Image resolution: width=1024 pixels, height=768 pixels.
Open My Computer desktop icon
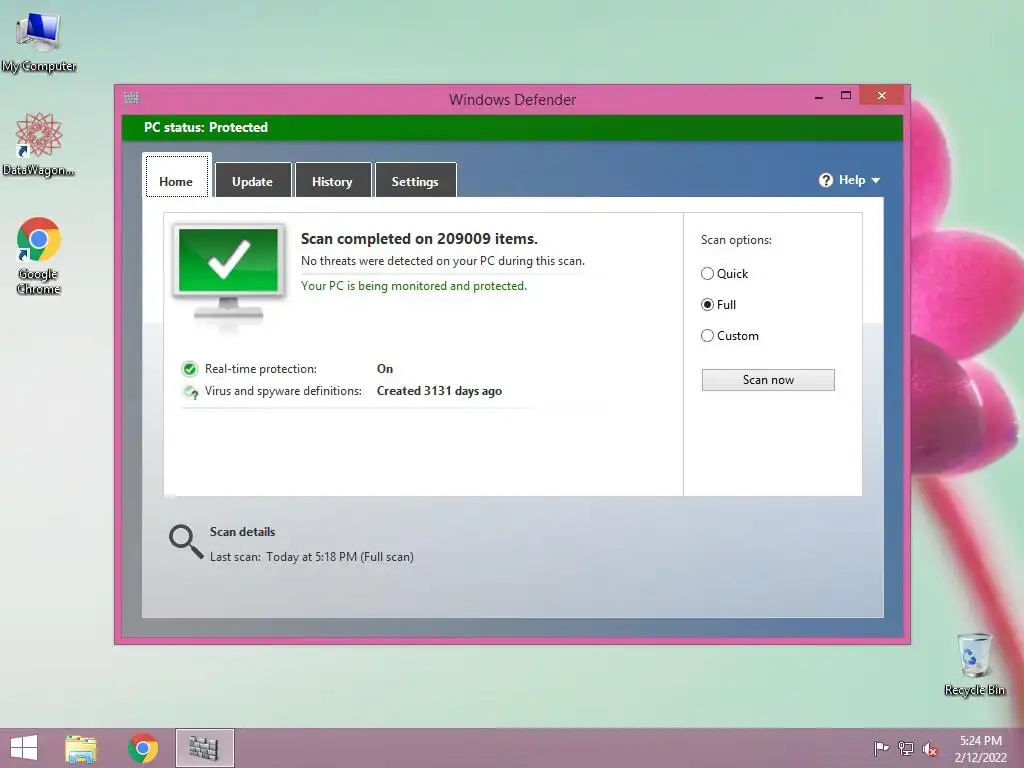39,42
